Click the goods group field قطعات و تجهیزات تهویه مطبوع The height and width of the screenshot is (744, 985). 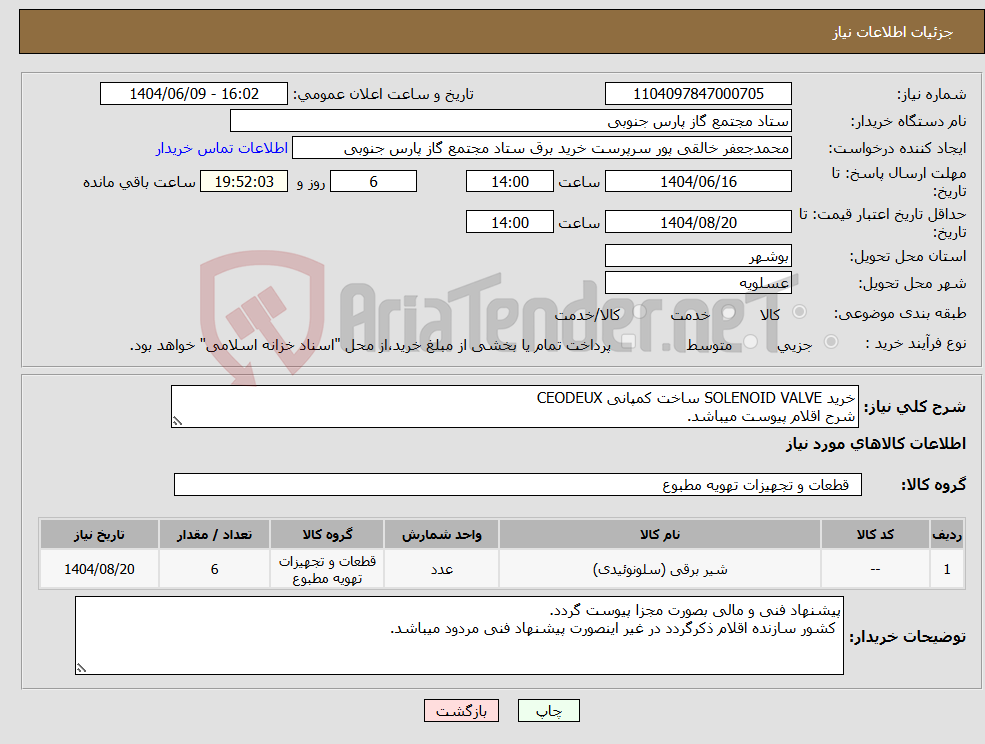(518, 484)
